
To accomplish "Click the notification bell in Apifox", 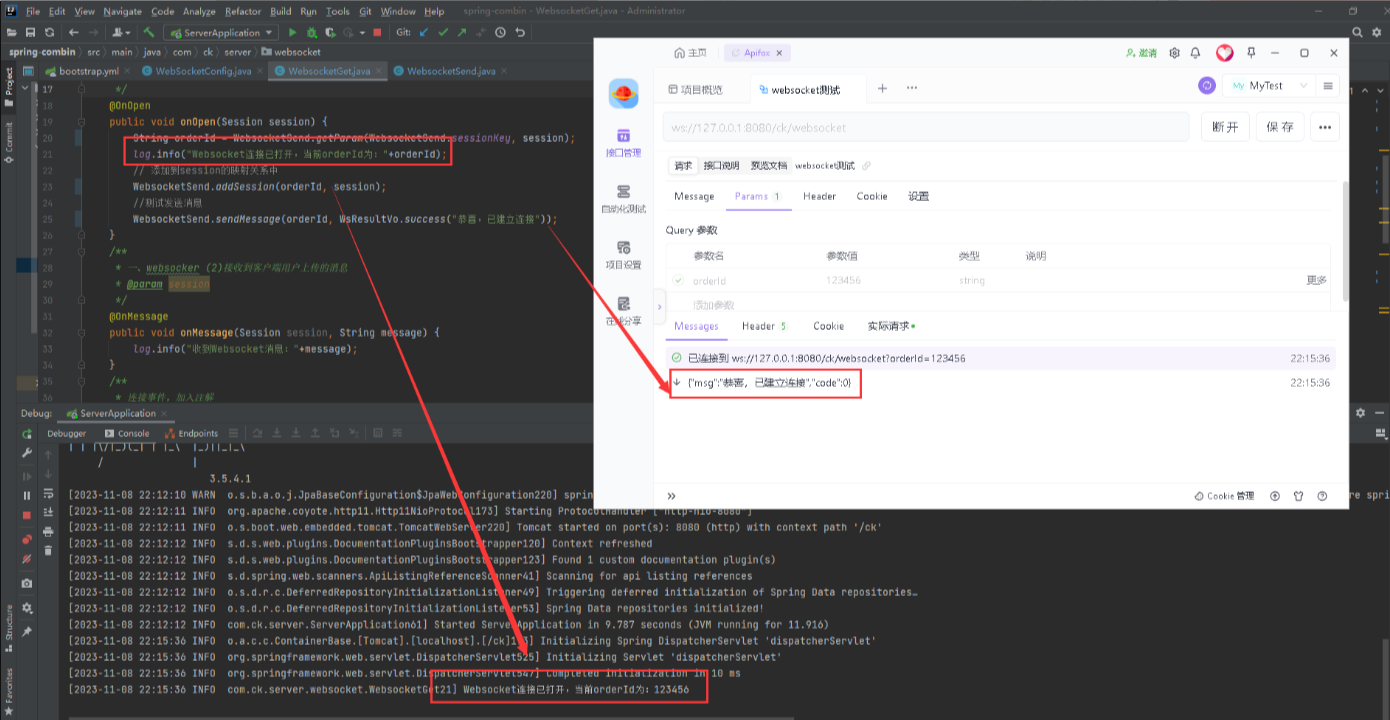I will 1195,53.
